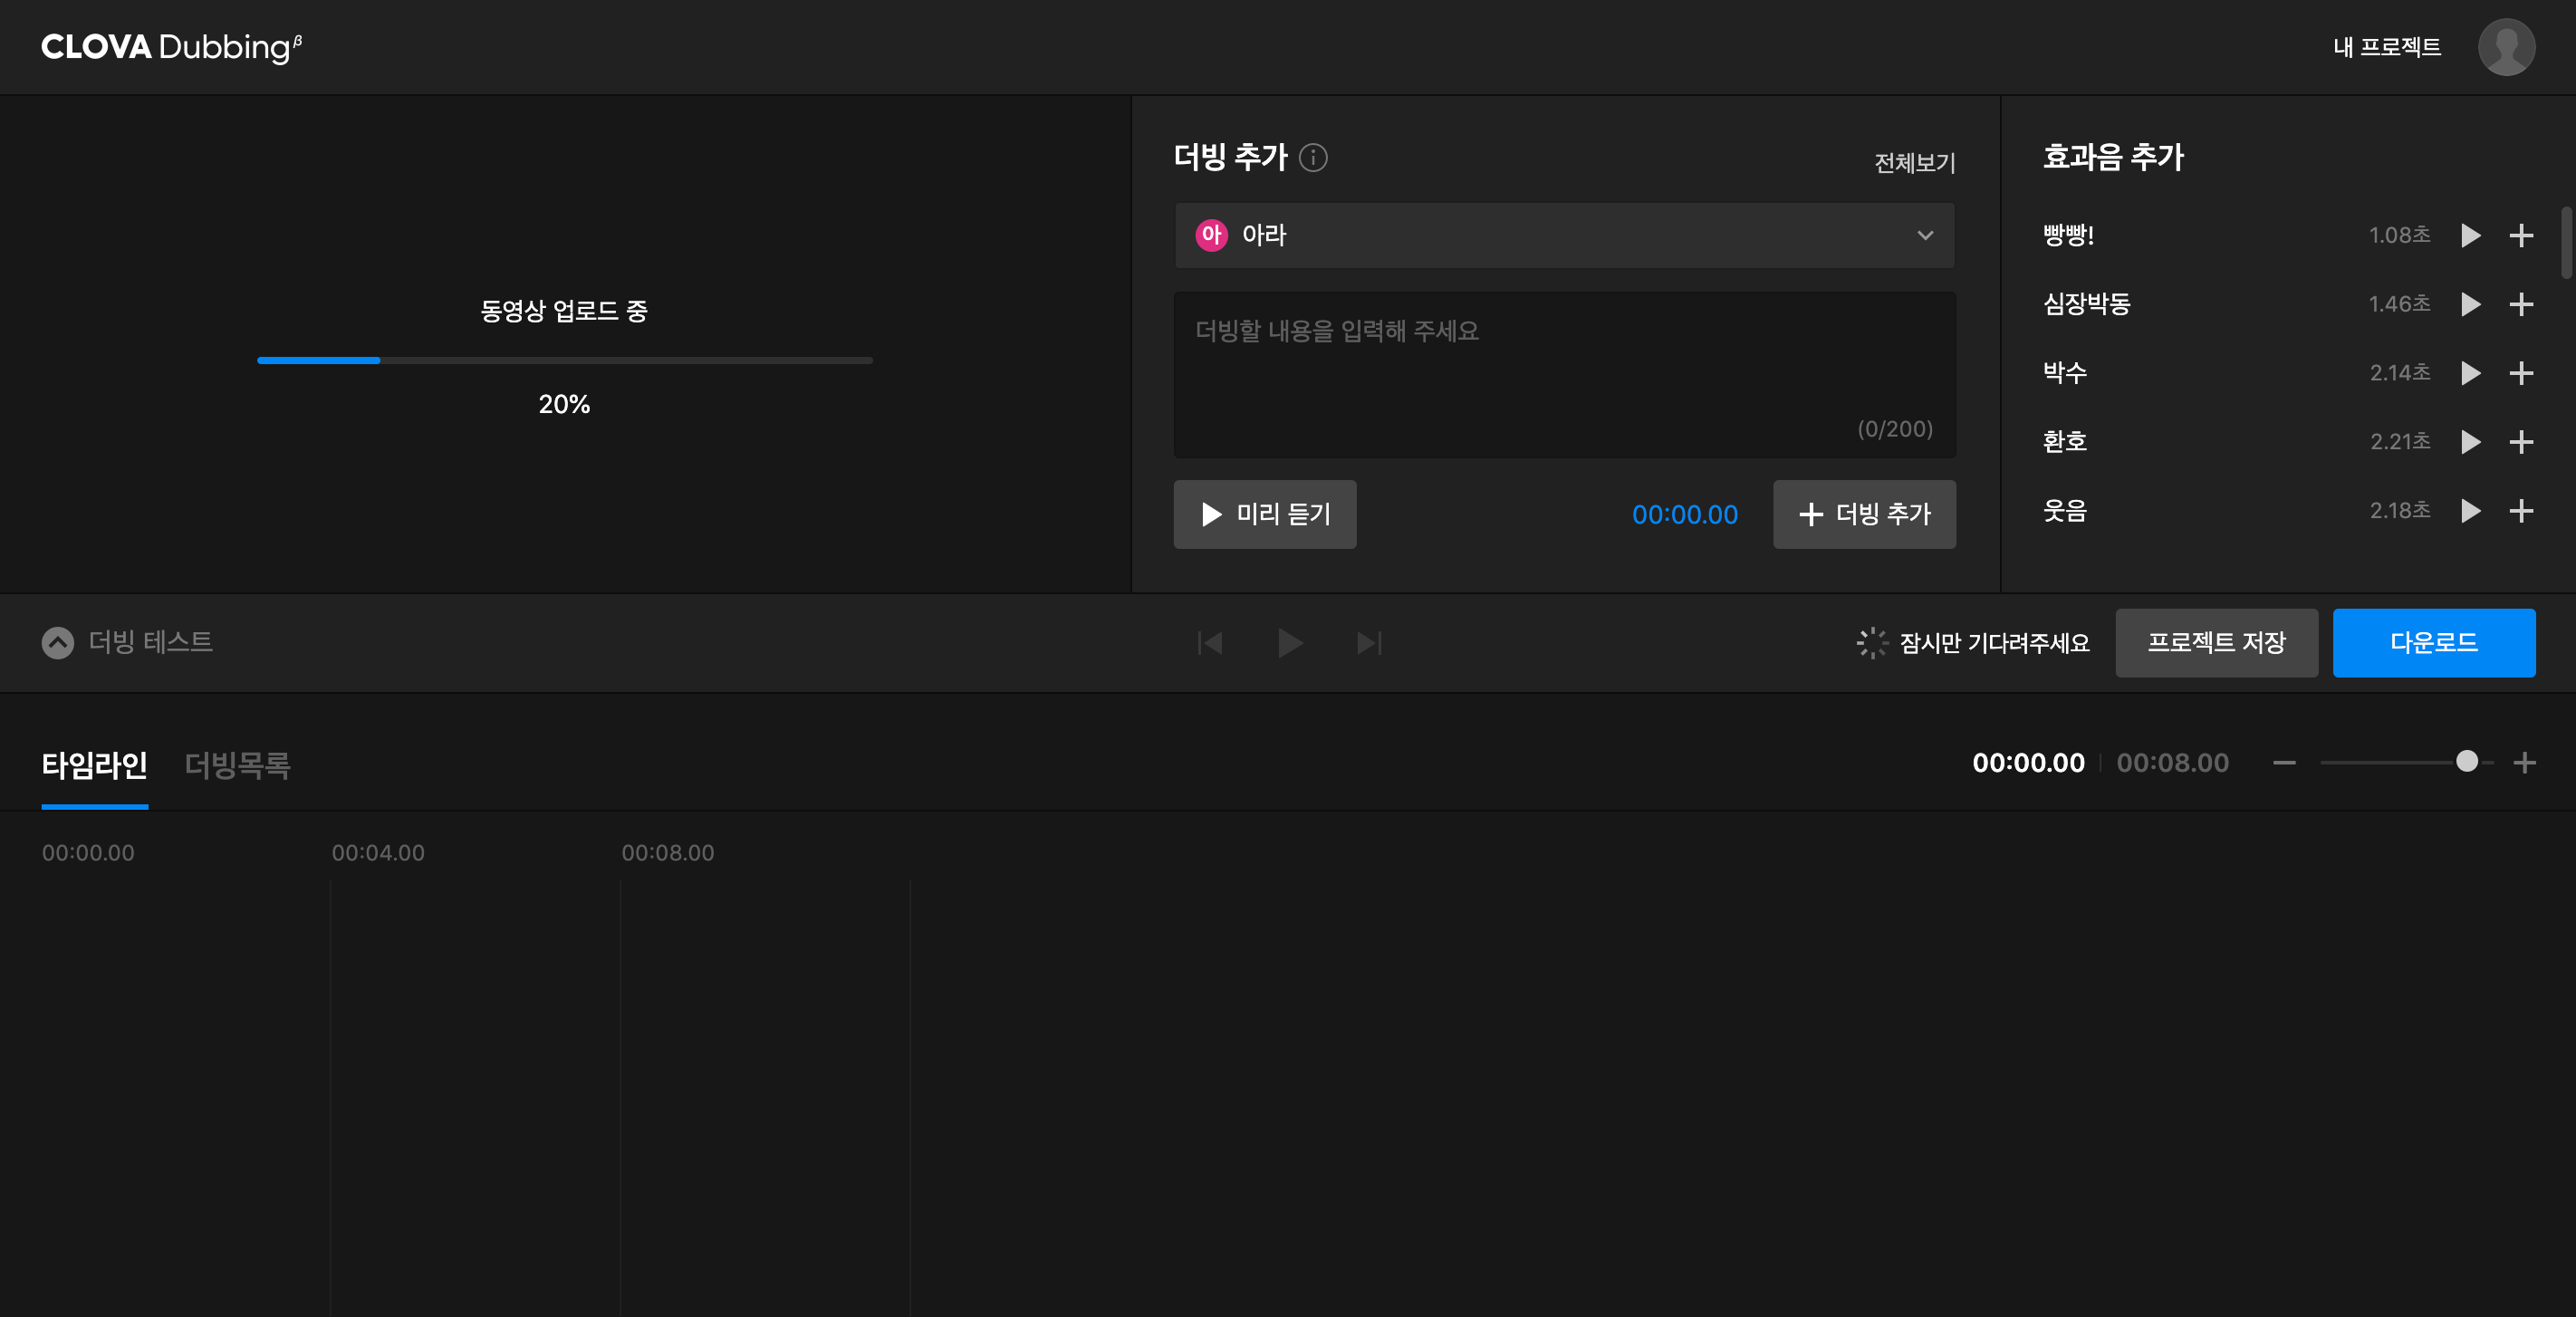Zoom out timeline with minus icon
This screenshot has width=2576, height=1317.
(2284, 763)
